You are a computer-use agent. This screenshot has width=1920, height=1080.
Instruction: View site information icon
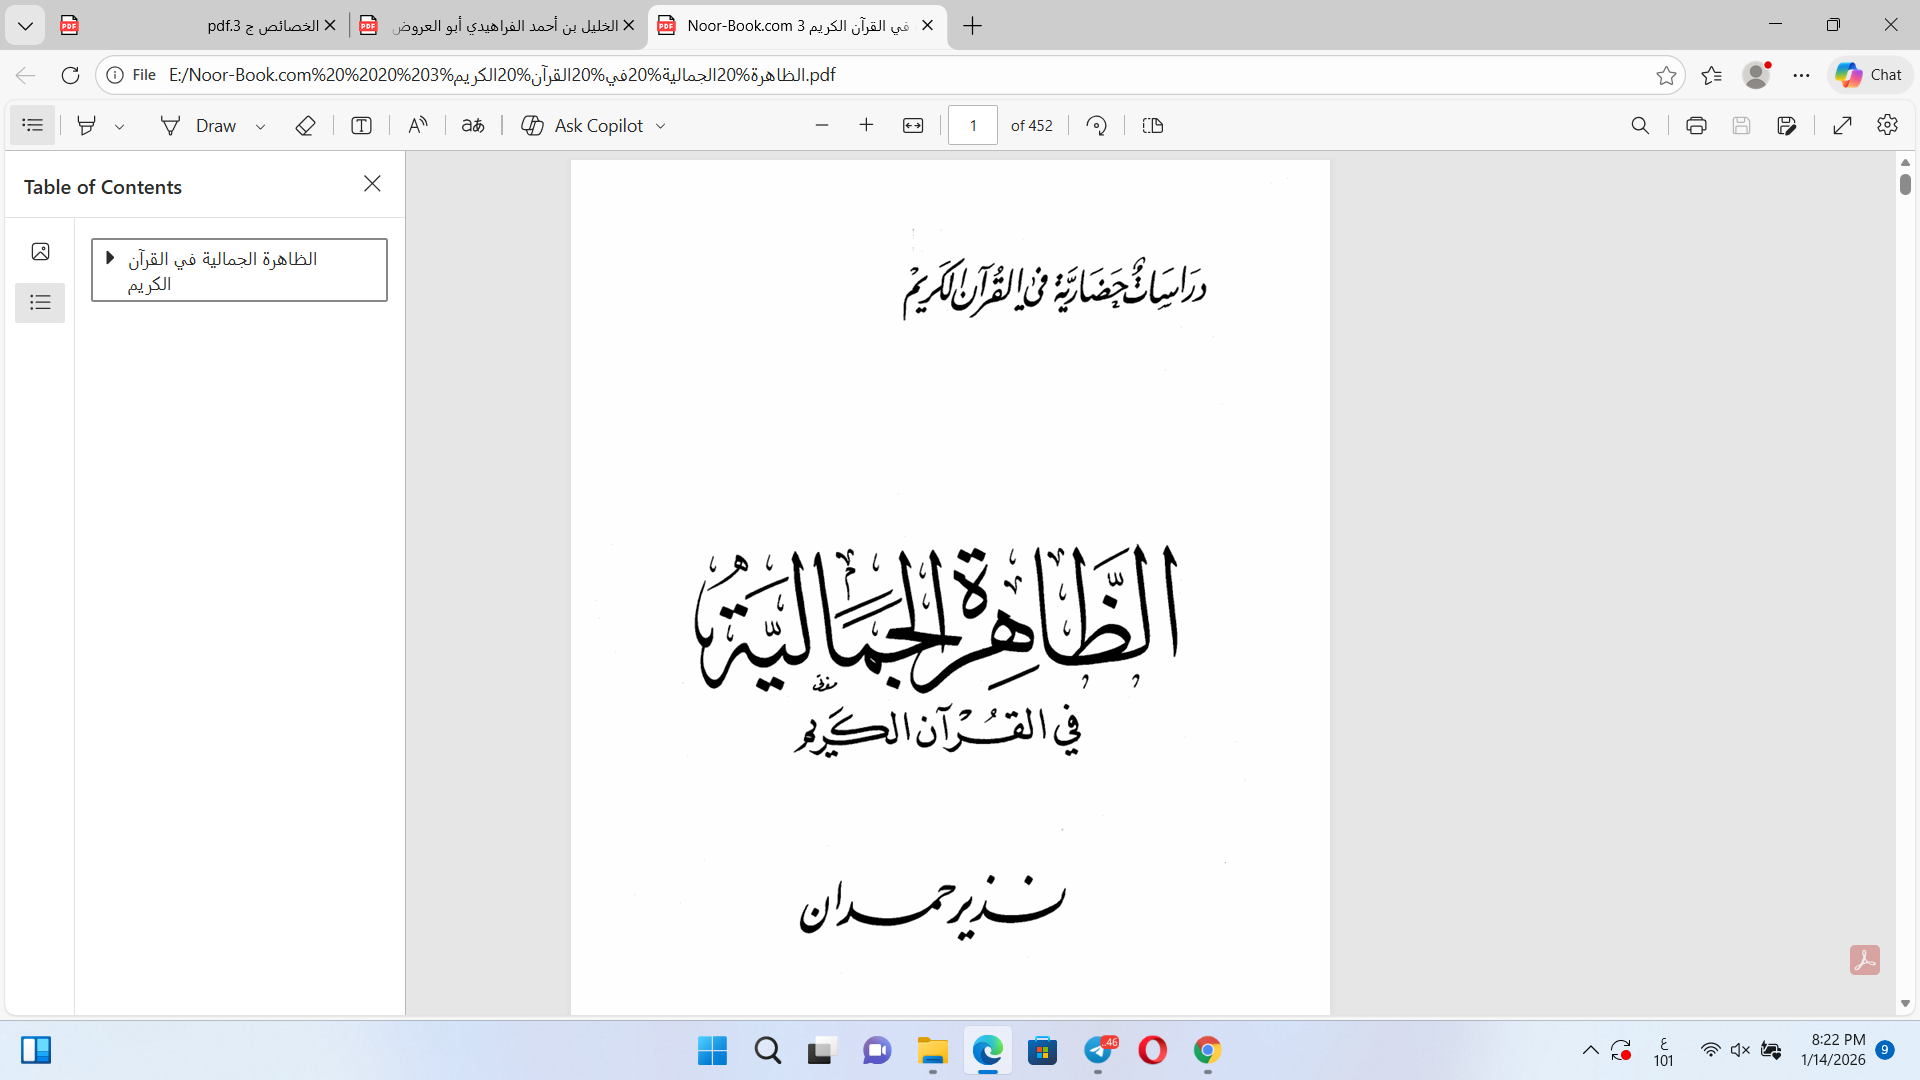(115, 75)
